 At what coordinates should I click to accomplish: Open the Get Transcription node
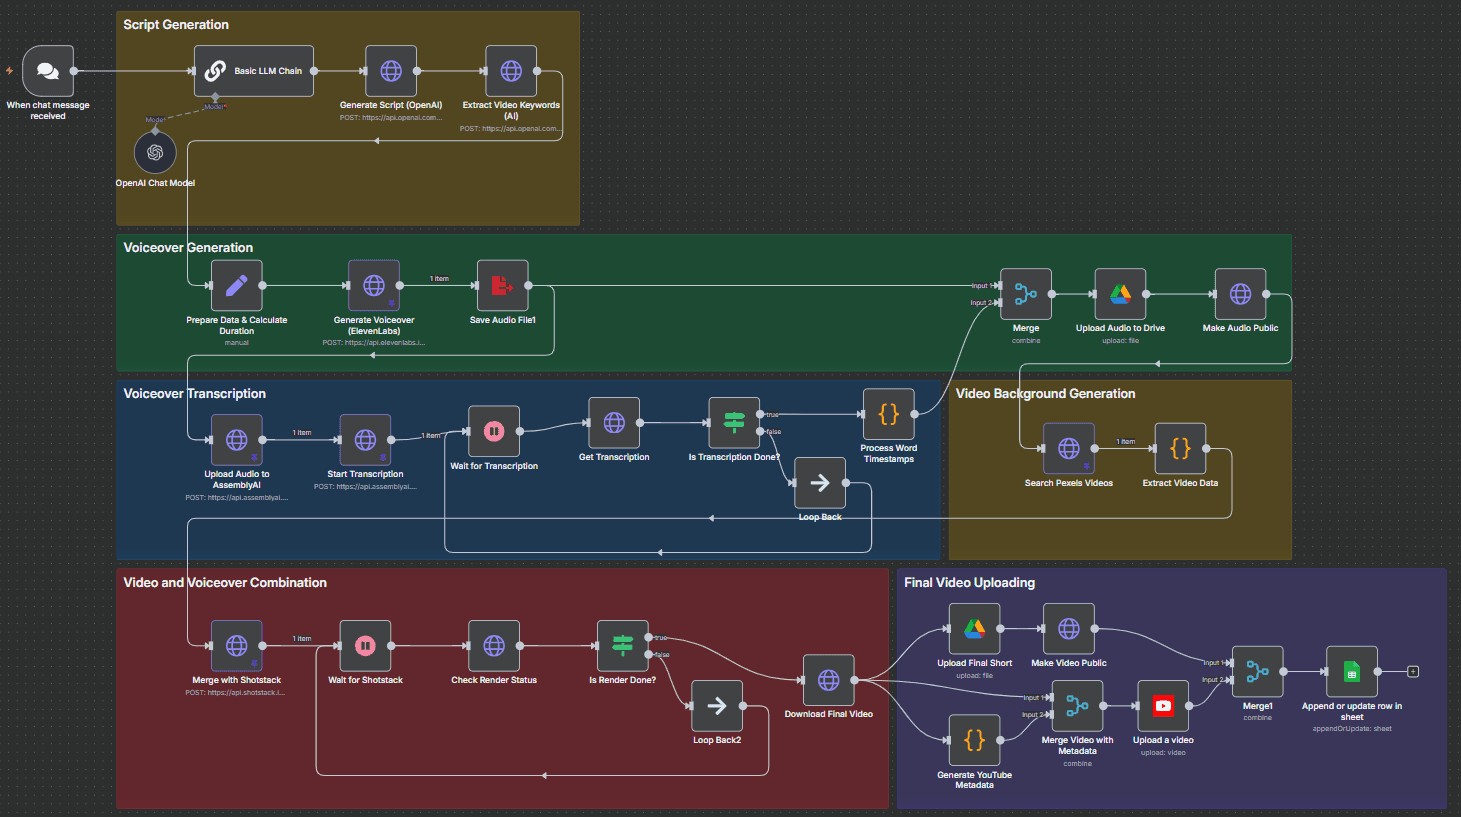pyautogui.click(x=614, y=423)
